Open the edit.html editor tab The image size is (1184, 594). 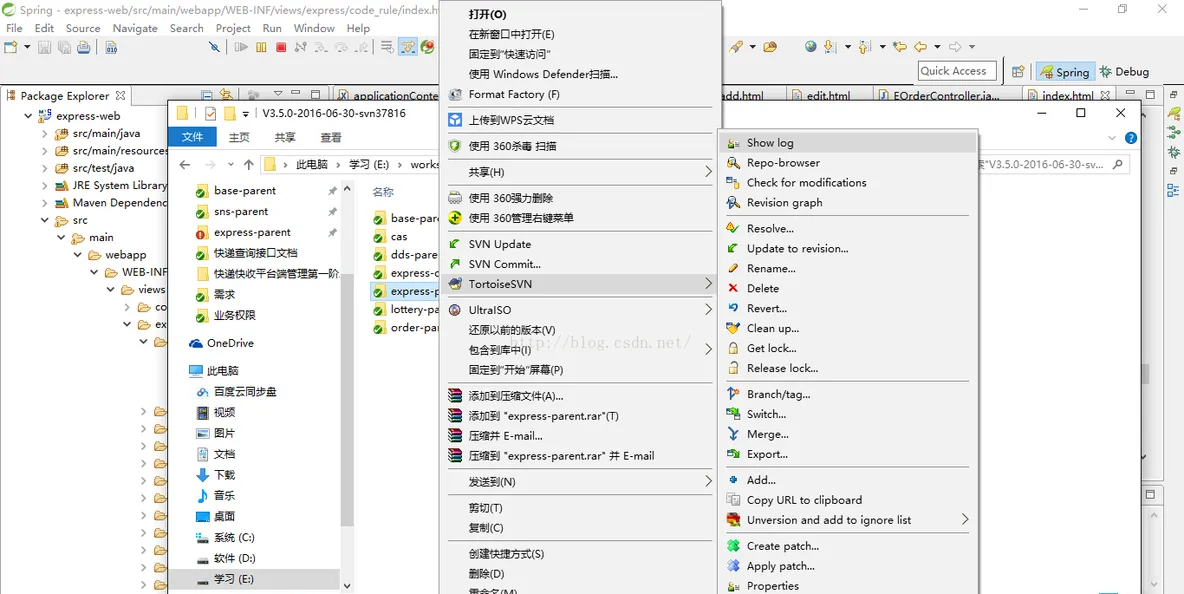pos(820,96)
